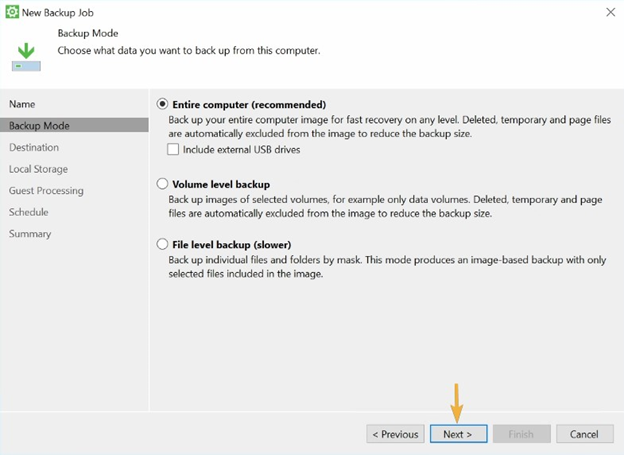This screenshot has height=455, width=624.
Task: Click the greyed-out Finish button
Action: [521, 434]
